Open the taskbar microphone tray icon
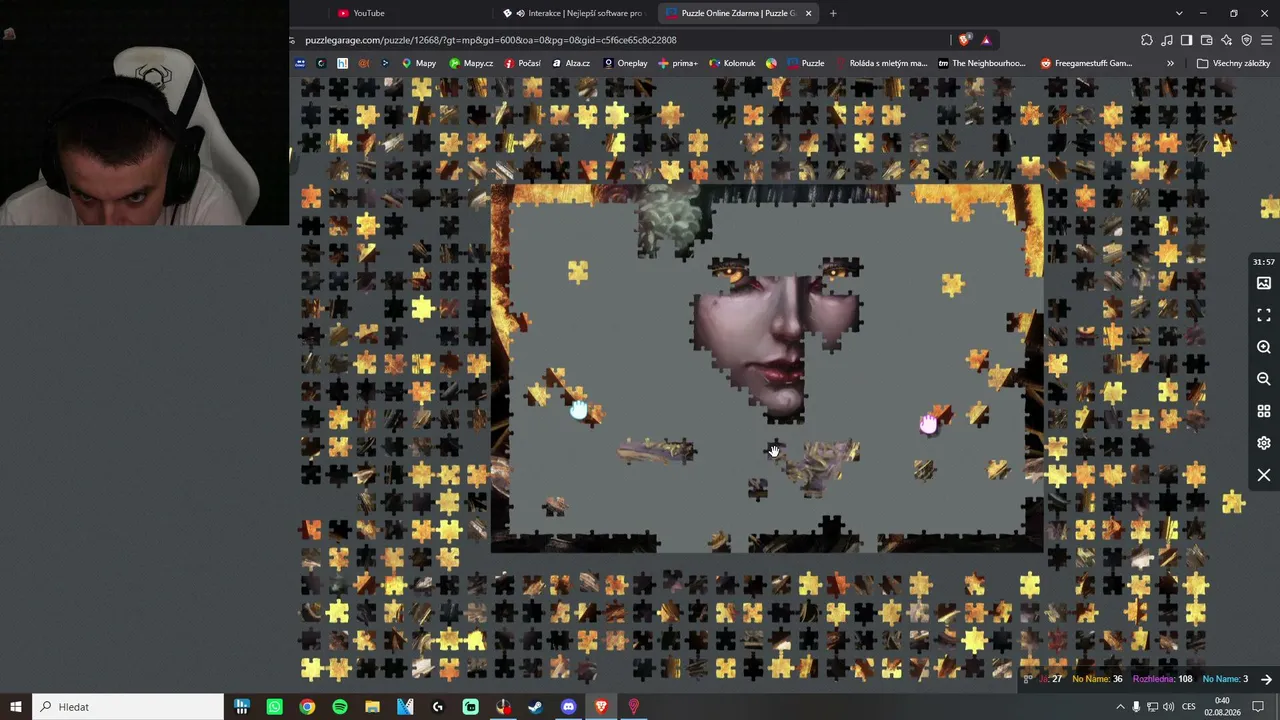The height and width of the screenshot is (720, 1280). (1136, 707)
